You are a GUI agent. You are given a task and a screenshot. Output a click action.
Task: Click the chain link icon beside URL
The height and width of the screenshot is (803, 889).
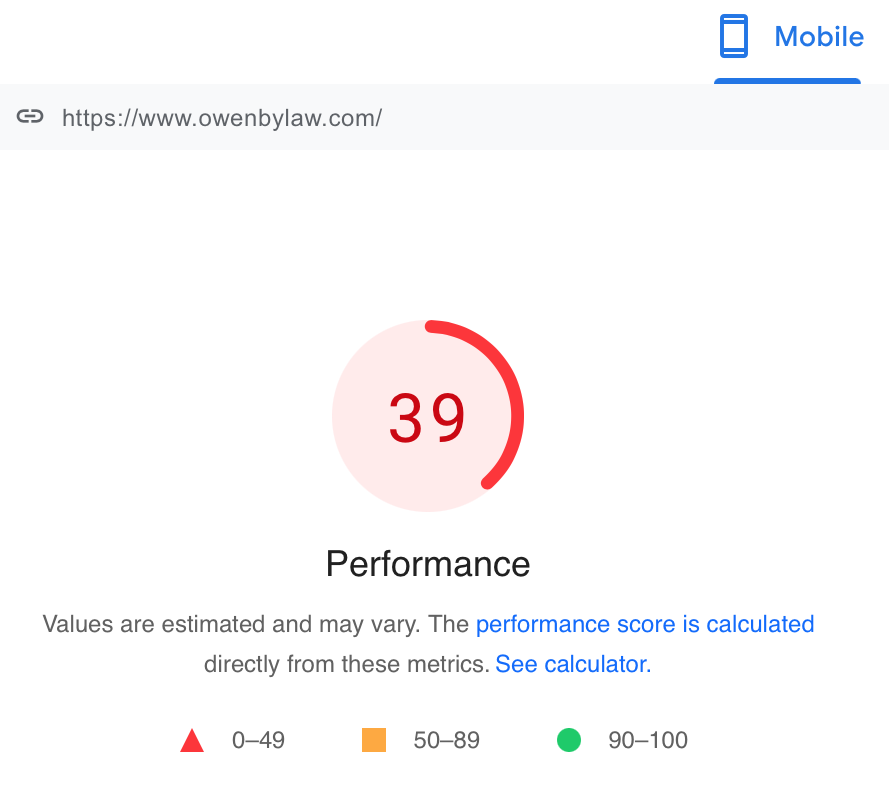(x=30, y=117)
